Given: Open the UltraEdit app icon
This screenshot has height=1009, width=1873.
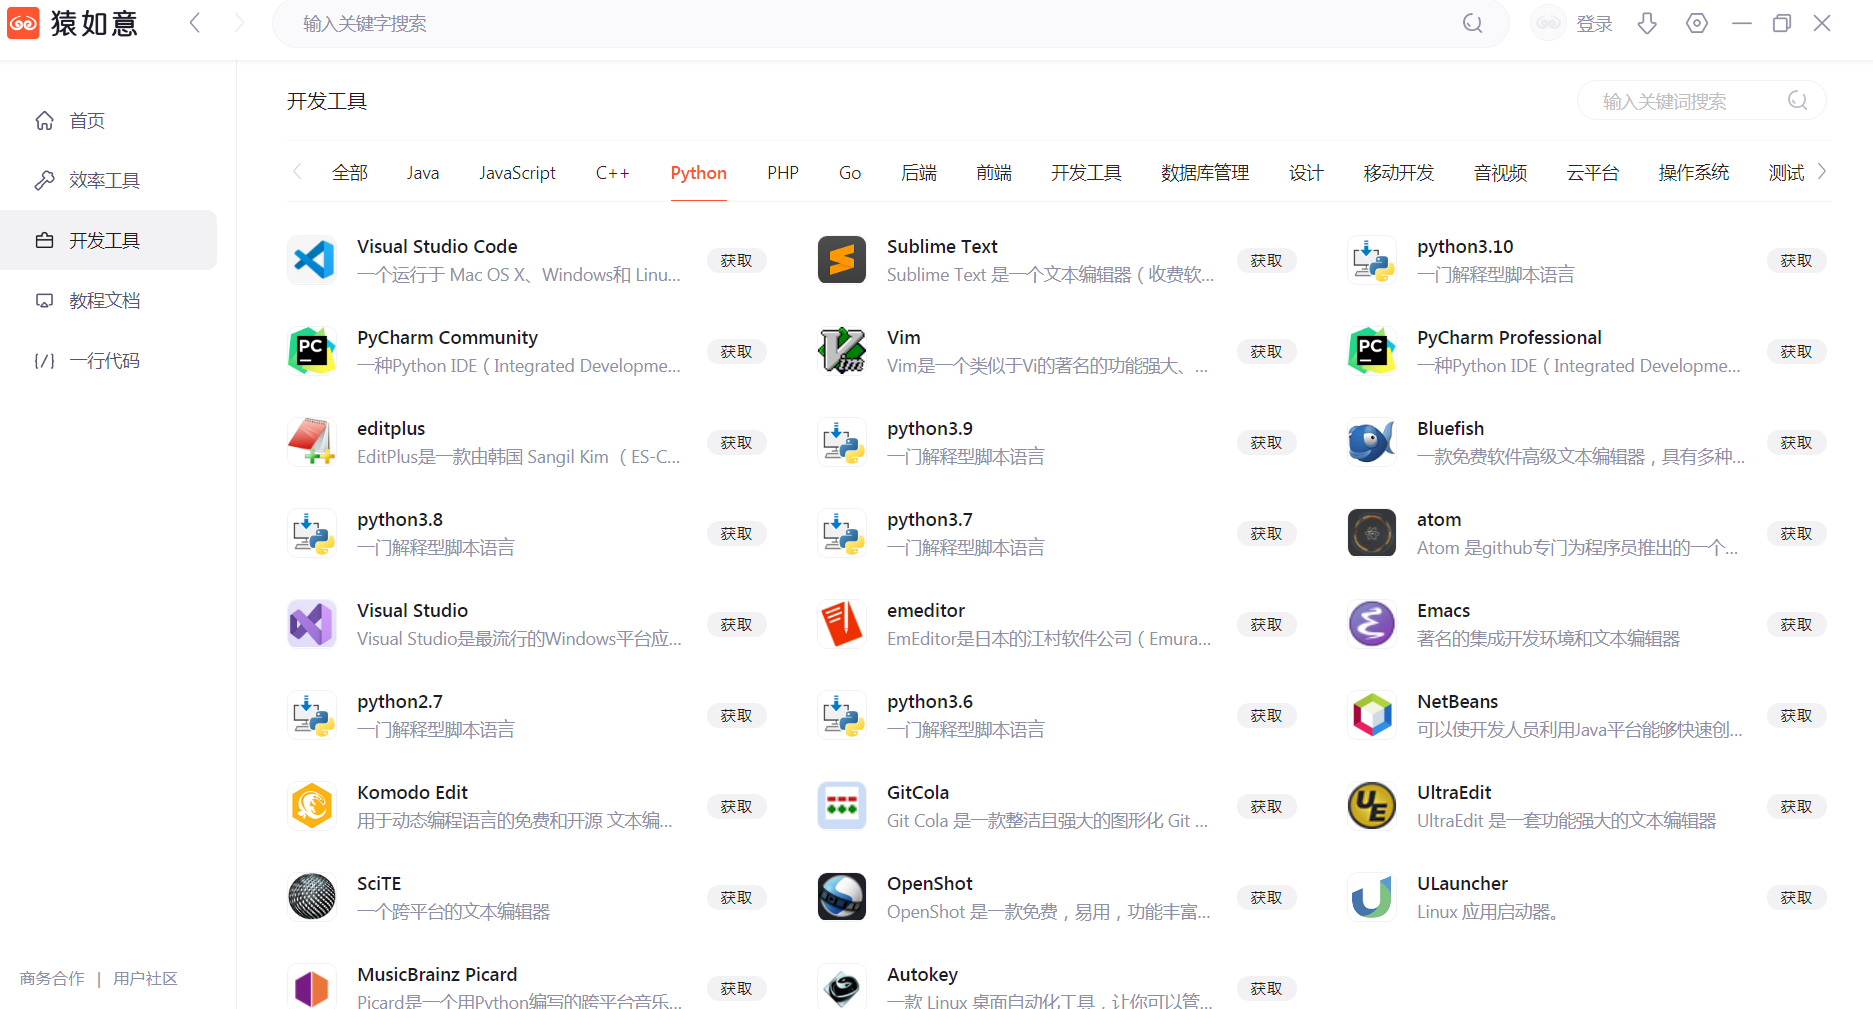Looking at the screenshot, I should 1372,806.
